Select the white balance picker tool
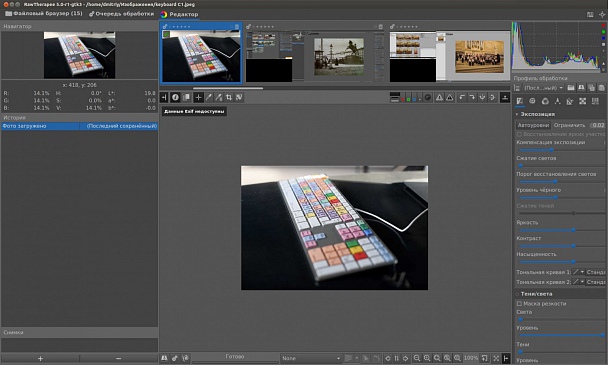The image size is (608, 365). click(209, 97)
